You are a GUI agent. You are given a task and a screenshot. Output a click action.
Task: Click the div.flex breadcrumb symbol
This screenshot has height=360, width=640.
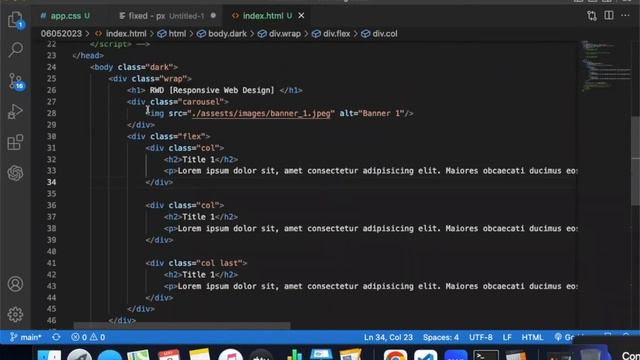(331, 33)
